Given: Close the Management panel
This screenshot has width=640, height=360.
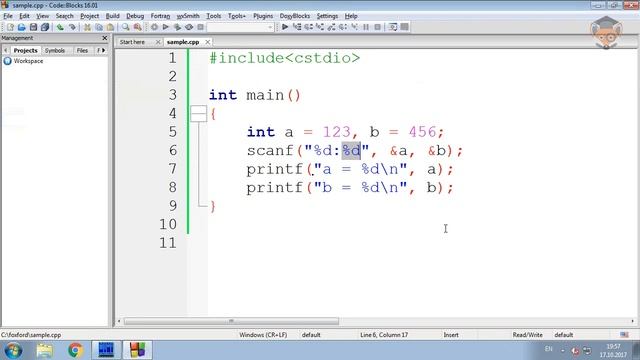Looking at the screenshot, I should [x=104, y=38].
